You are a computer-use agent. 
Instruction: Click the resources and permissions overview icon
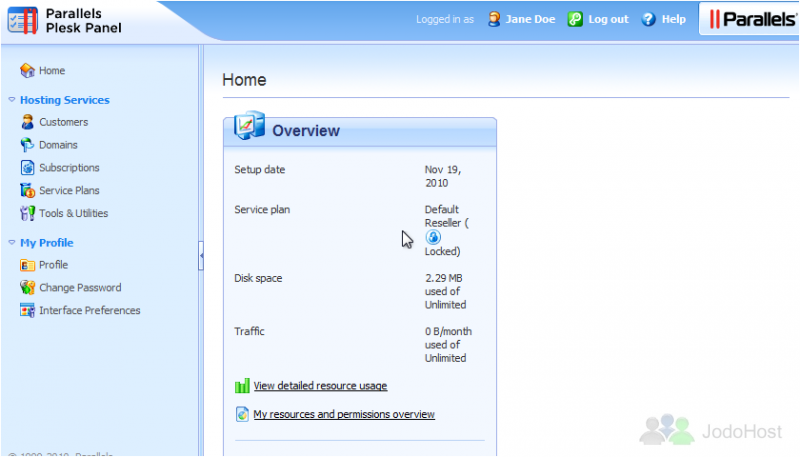point(242,414)
